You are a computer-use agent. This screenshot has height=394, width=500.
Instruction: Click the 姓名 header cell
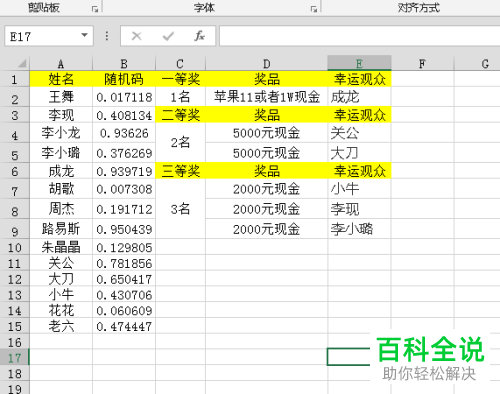[x=61, y=79]
